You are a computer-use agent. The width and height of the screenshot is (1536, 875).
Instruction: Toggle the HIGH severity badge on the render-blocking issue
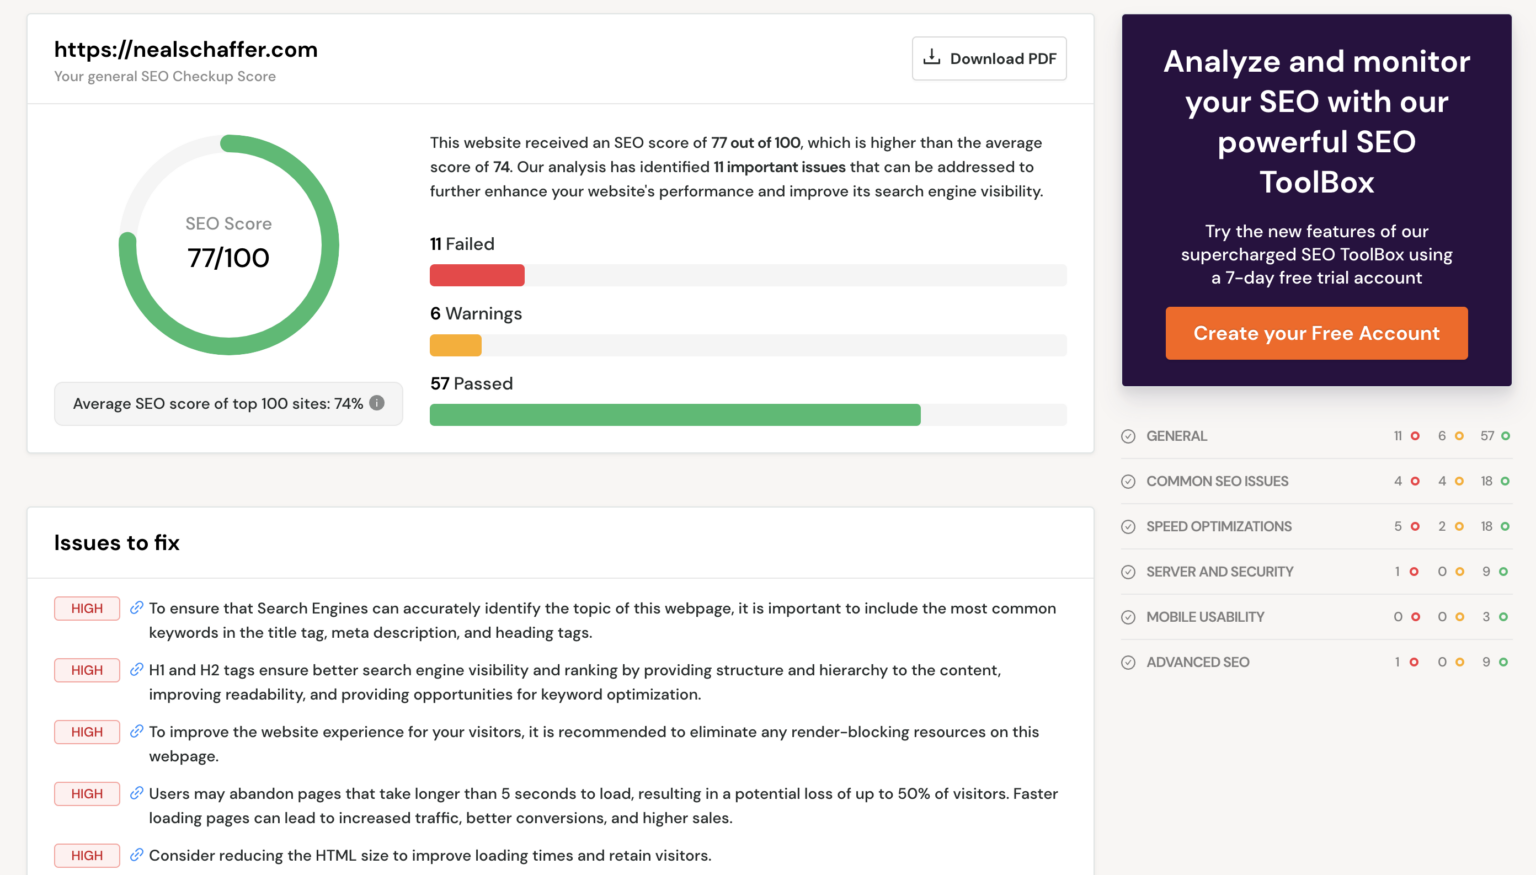pos(86,731)
